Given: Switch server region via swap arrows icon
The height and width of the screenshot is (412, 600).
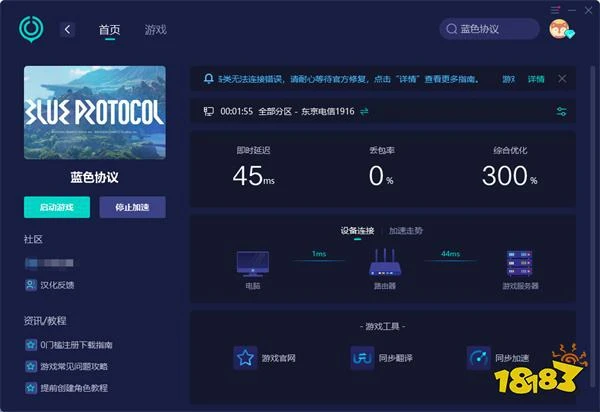Looking at the screenshot, I should tap(364, 111).
